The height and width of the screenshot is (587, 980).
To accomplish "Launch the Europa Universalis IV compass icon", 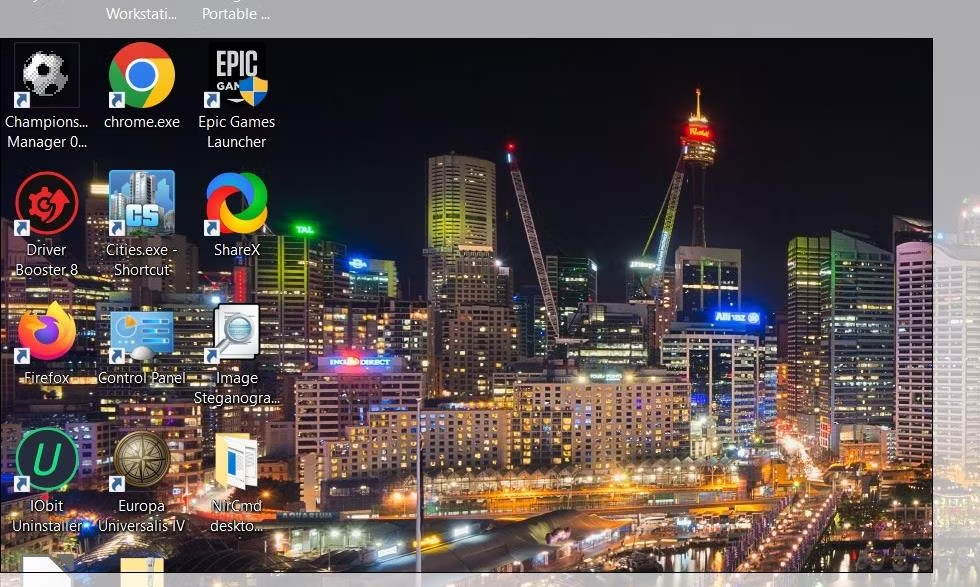I will pos(142,459).
